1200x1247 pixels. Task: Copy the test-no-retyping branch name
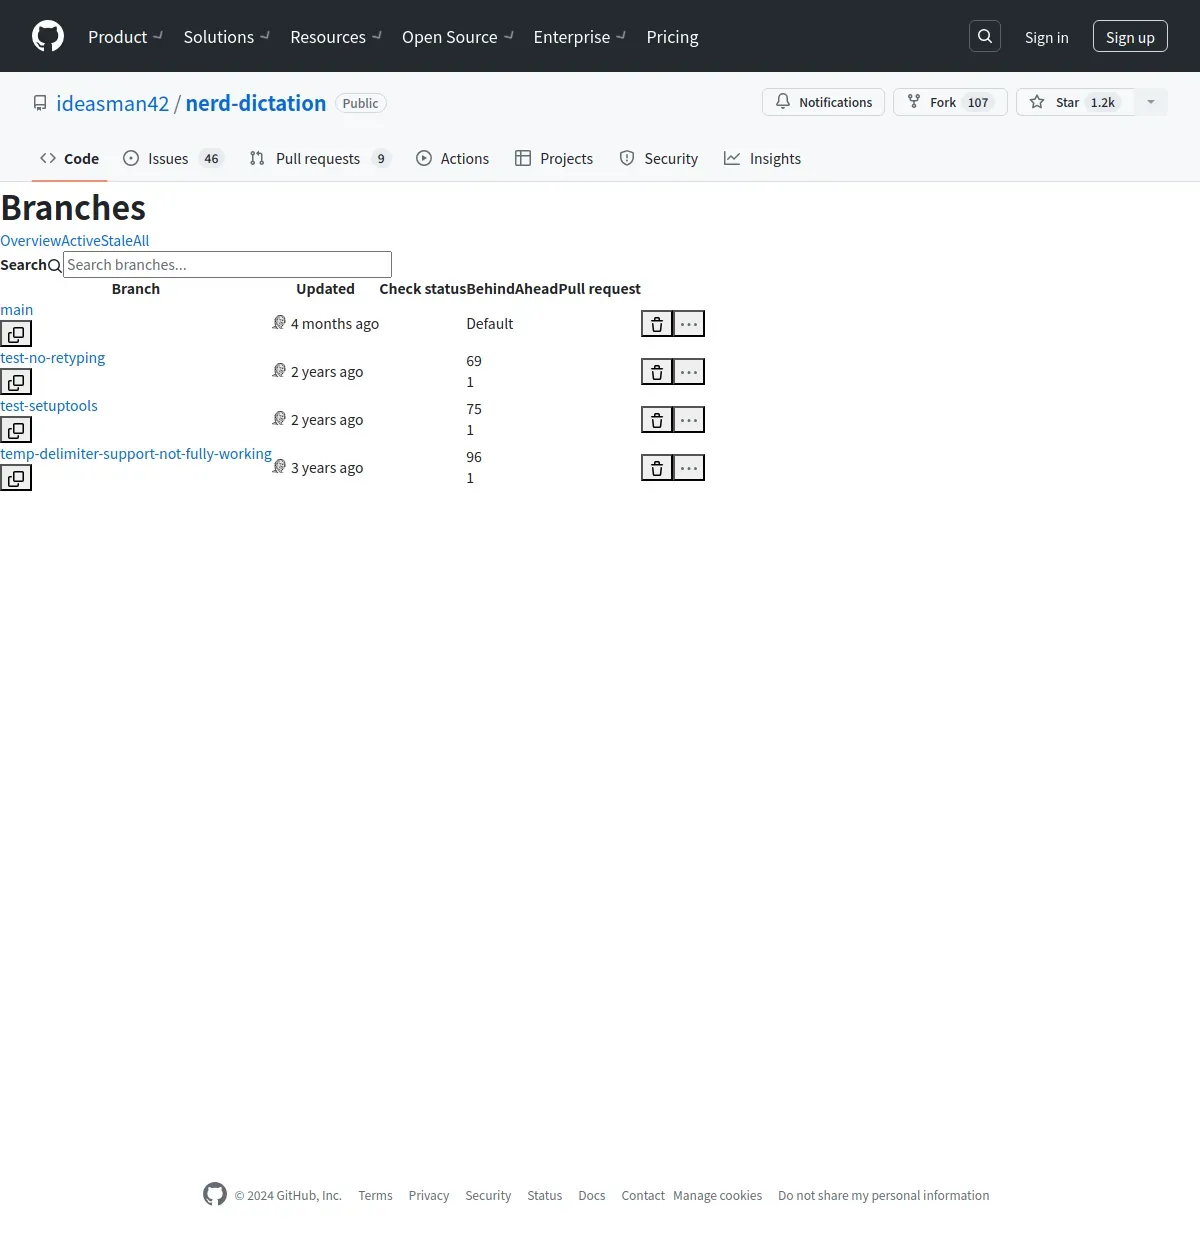(x=16, y=382)
